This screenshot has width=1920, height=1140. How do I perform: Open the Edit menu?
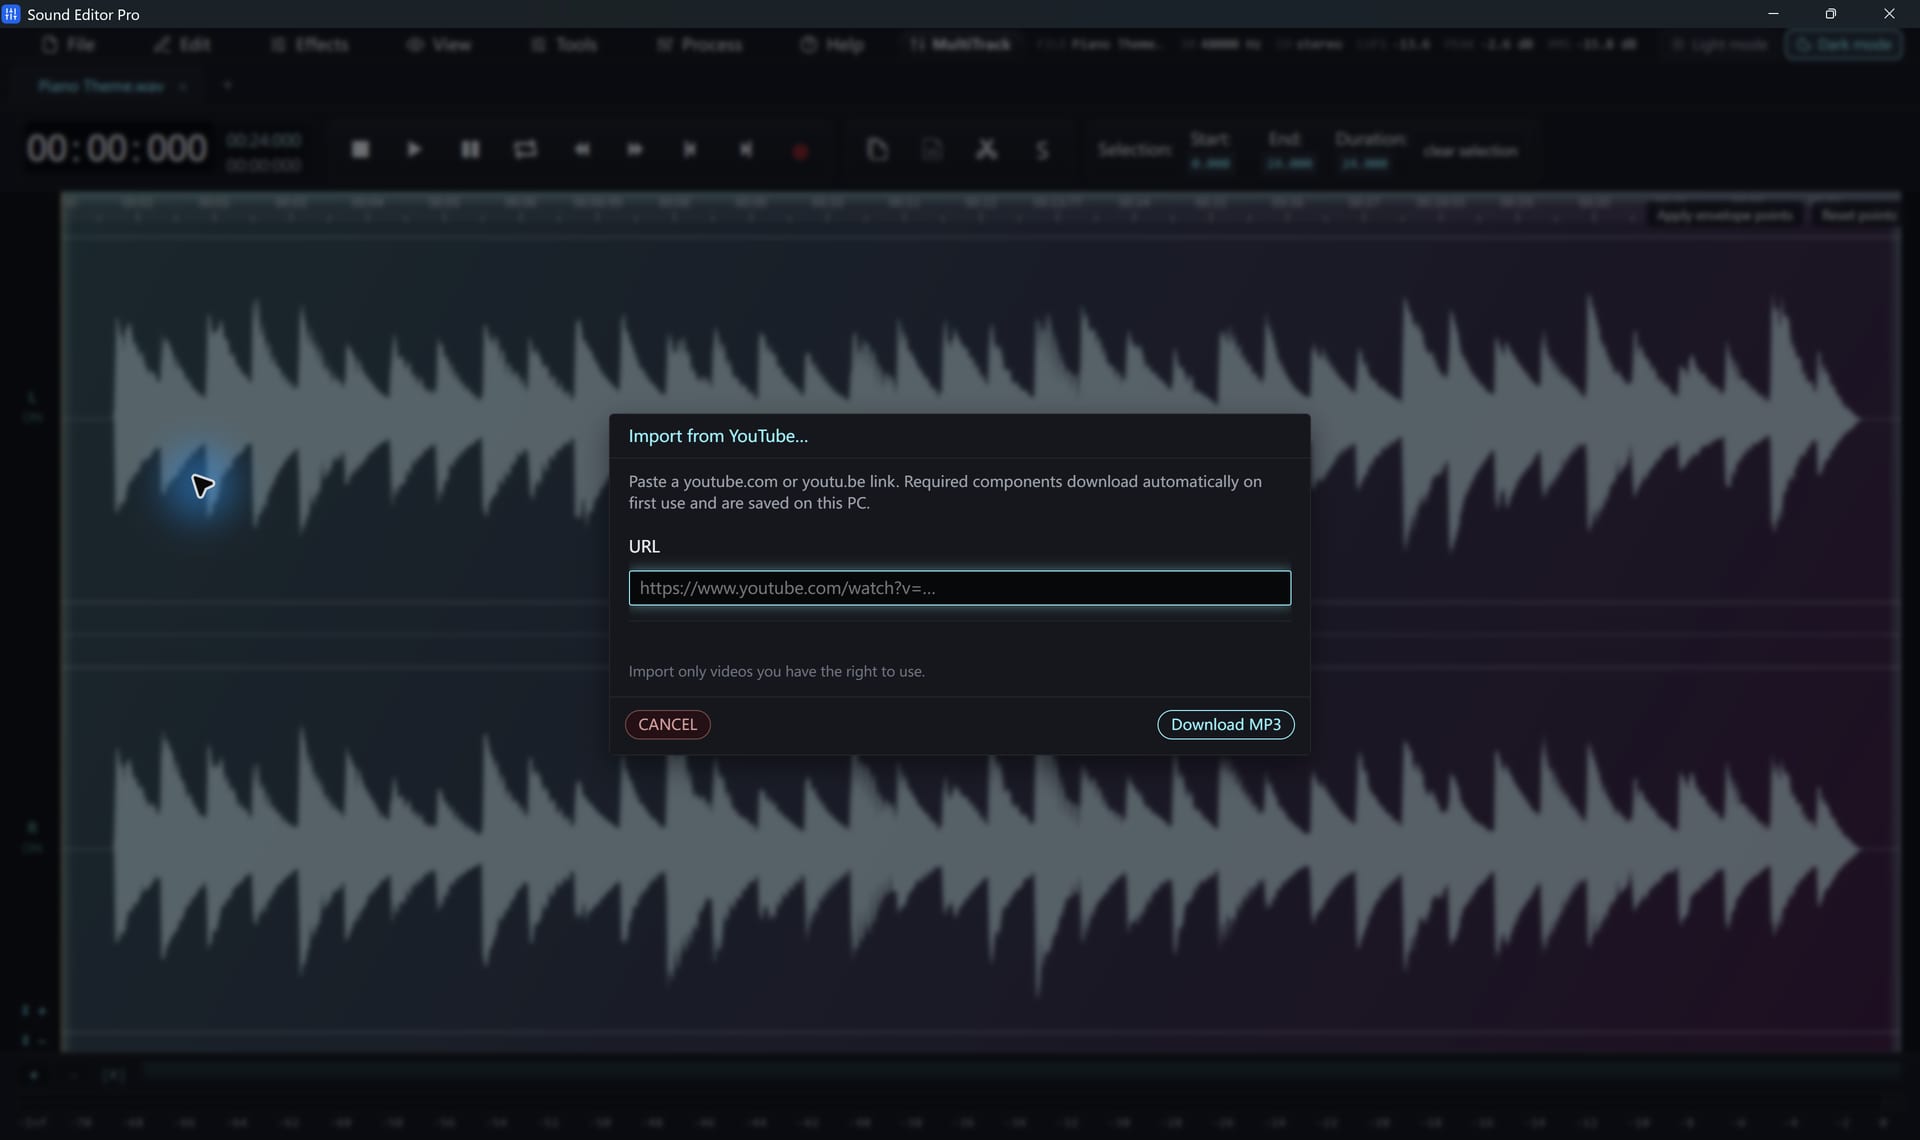(x=182, y=45)
